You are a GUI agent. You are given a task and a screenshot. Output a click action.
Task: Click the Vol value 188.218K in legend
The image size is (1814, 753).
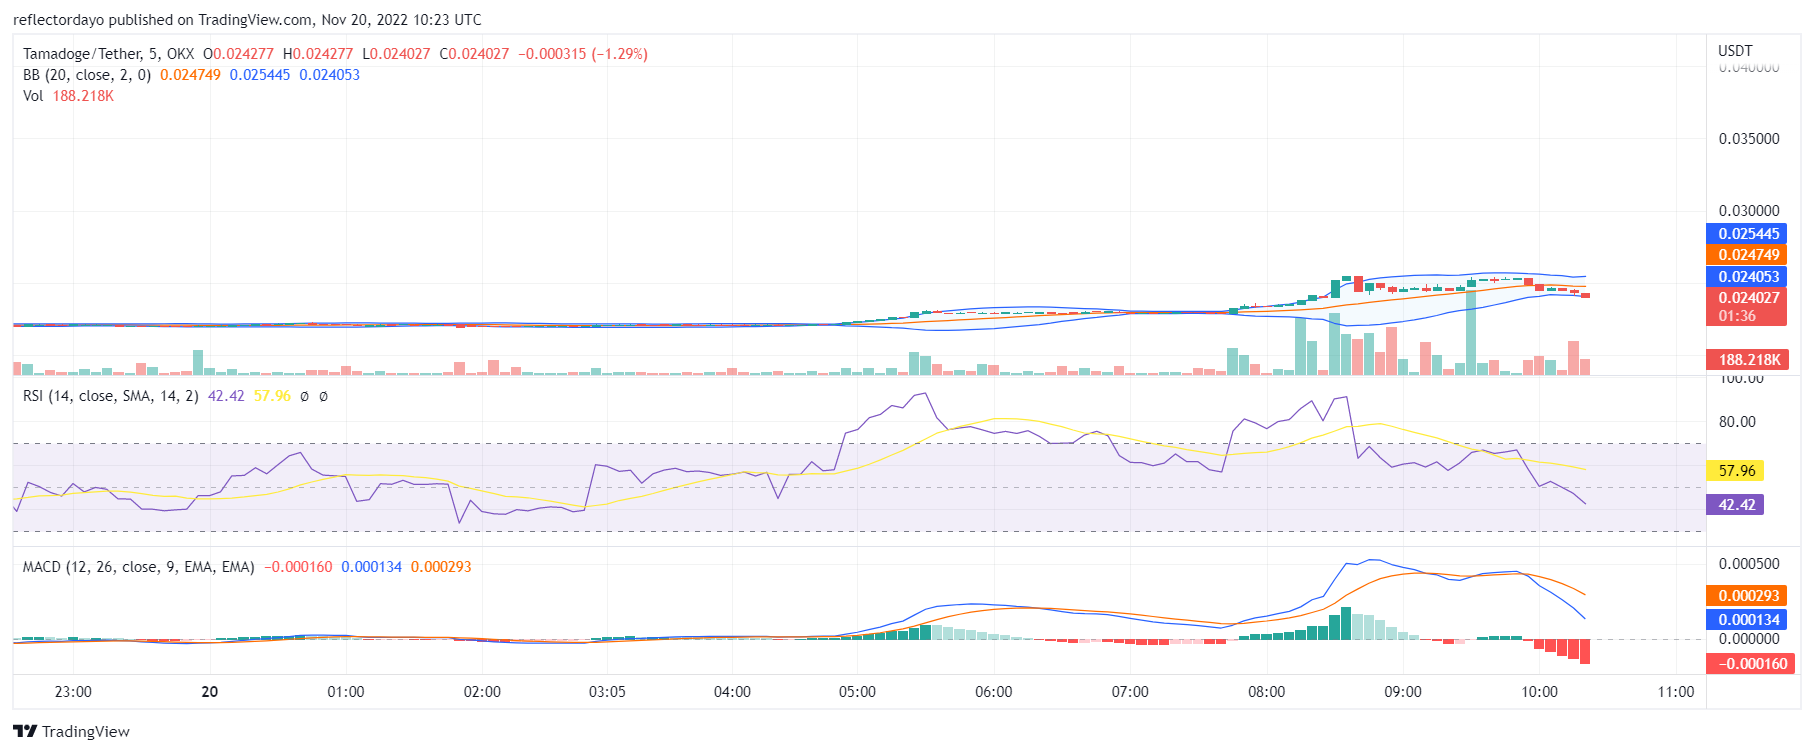pos(83,96)
